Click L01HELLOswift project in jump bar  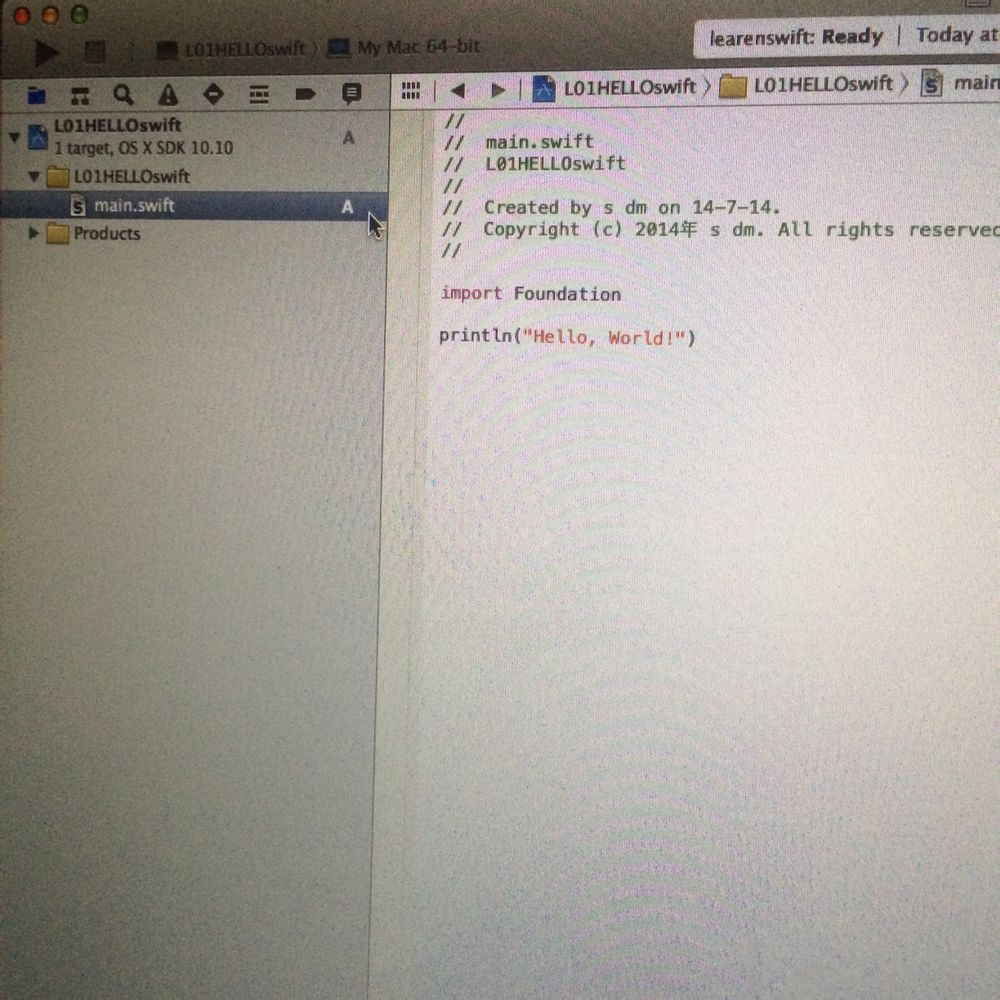(x=614, y=88)
